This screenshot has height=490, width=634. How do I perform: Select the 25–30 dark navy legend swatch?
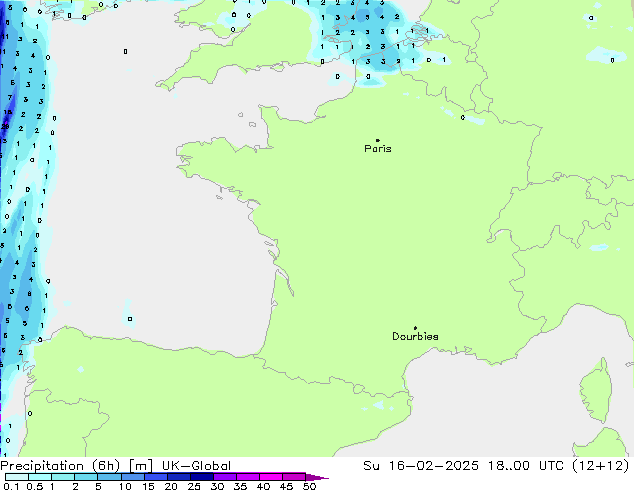(x=201, y=477)
